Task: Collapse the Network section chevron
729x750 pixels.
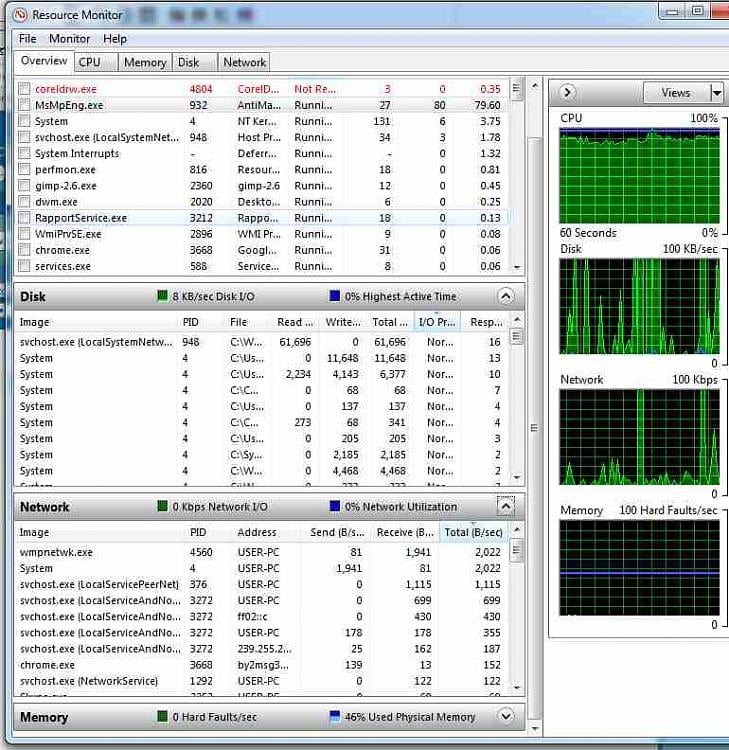Action: click(x=506, y=506)
